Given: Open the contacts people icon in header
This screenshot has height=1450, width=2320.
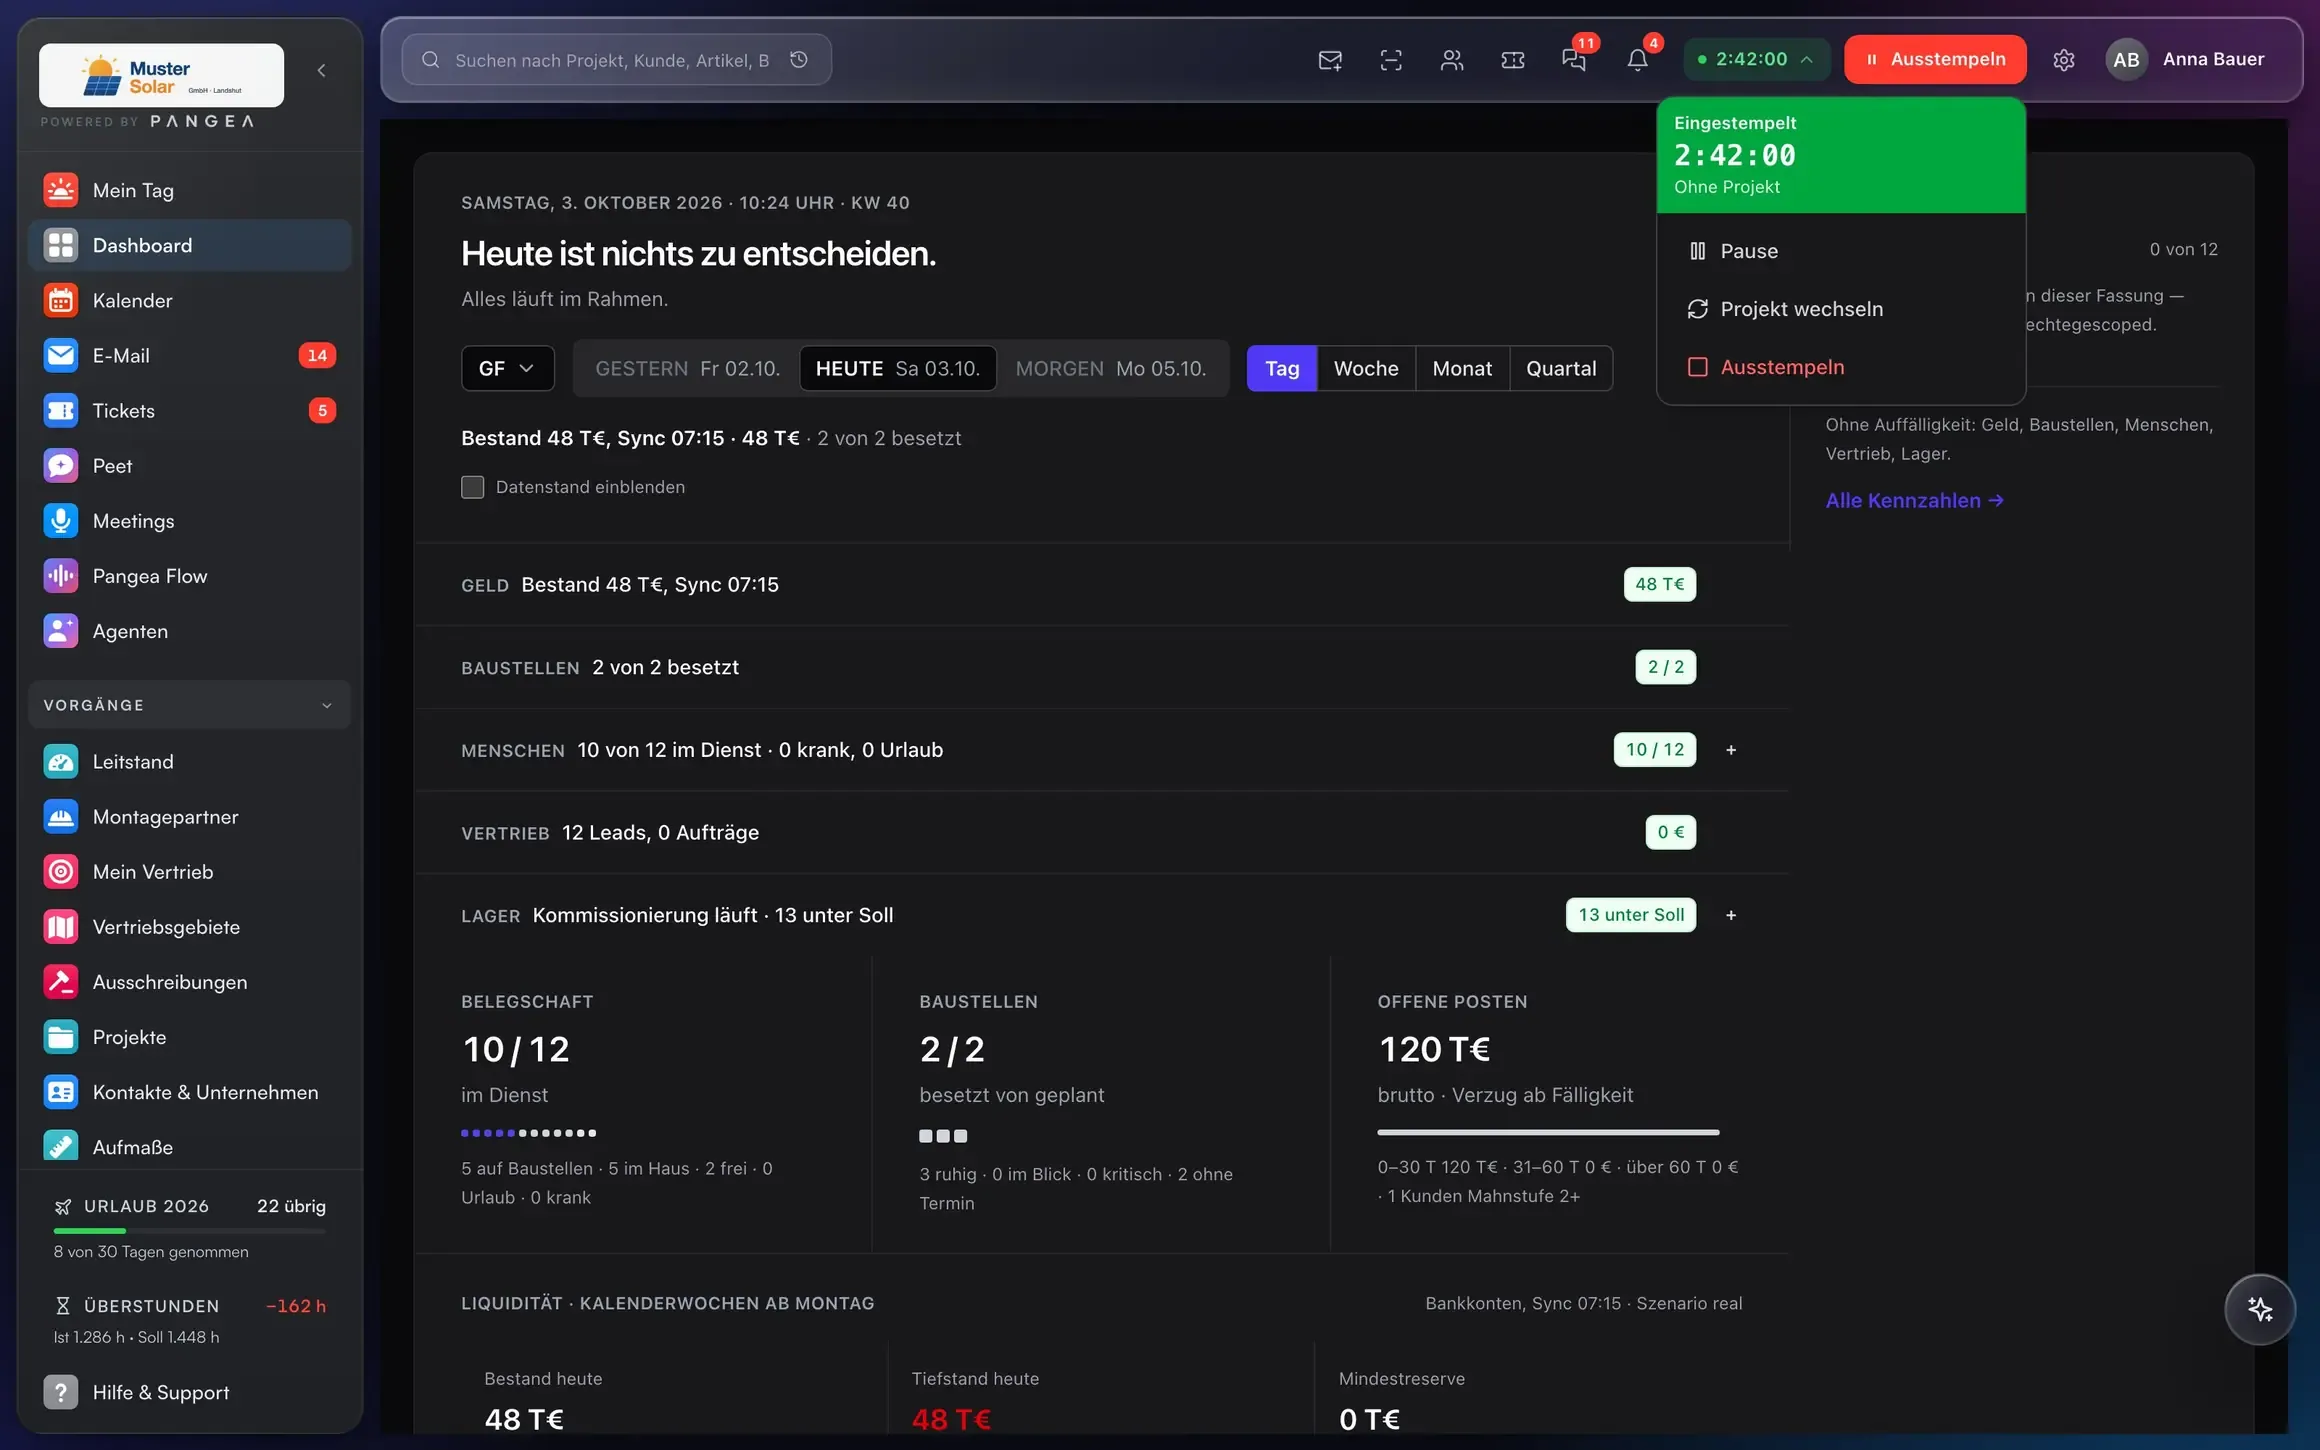Looking at the screenshot, I should pyautogui.click(x=1451, y=60).
